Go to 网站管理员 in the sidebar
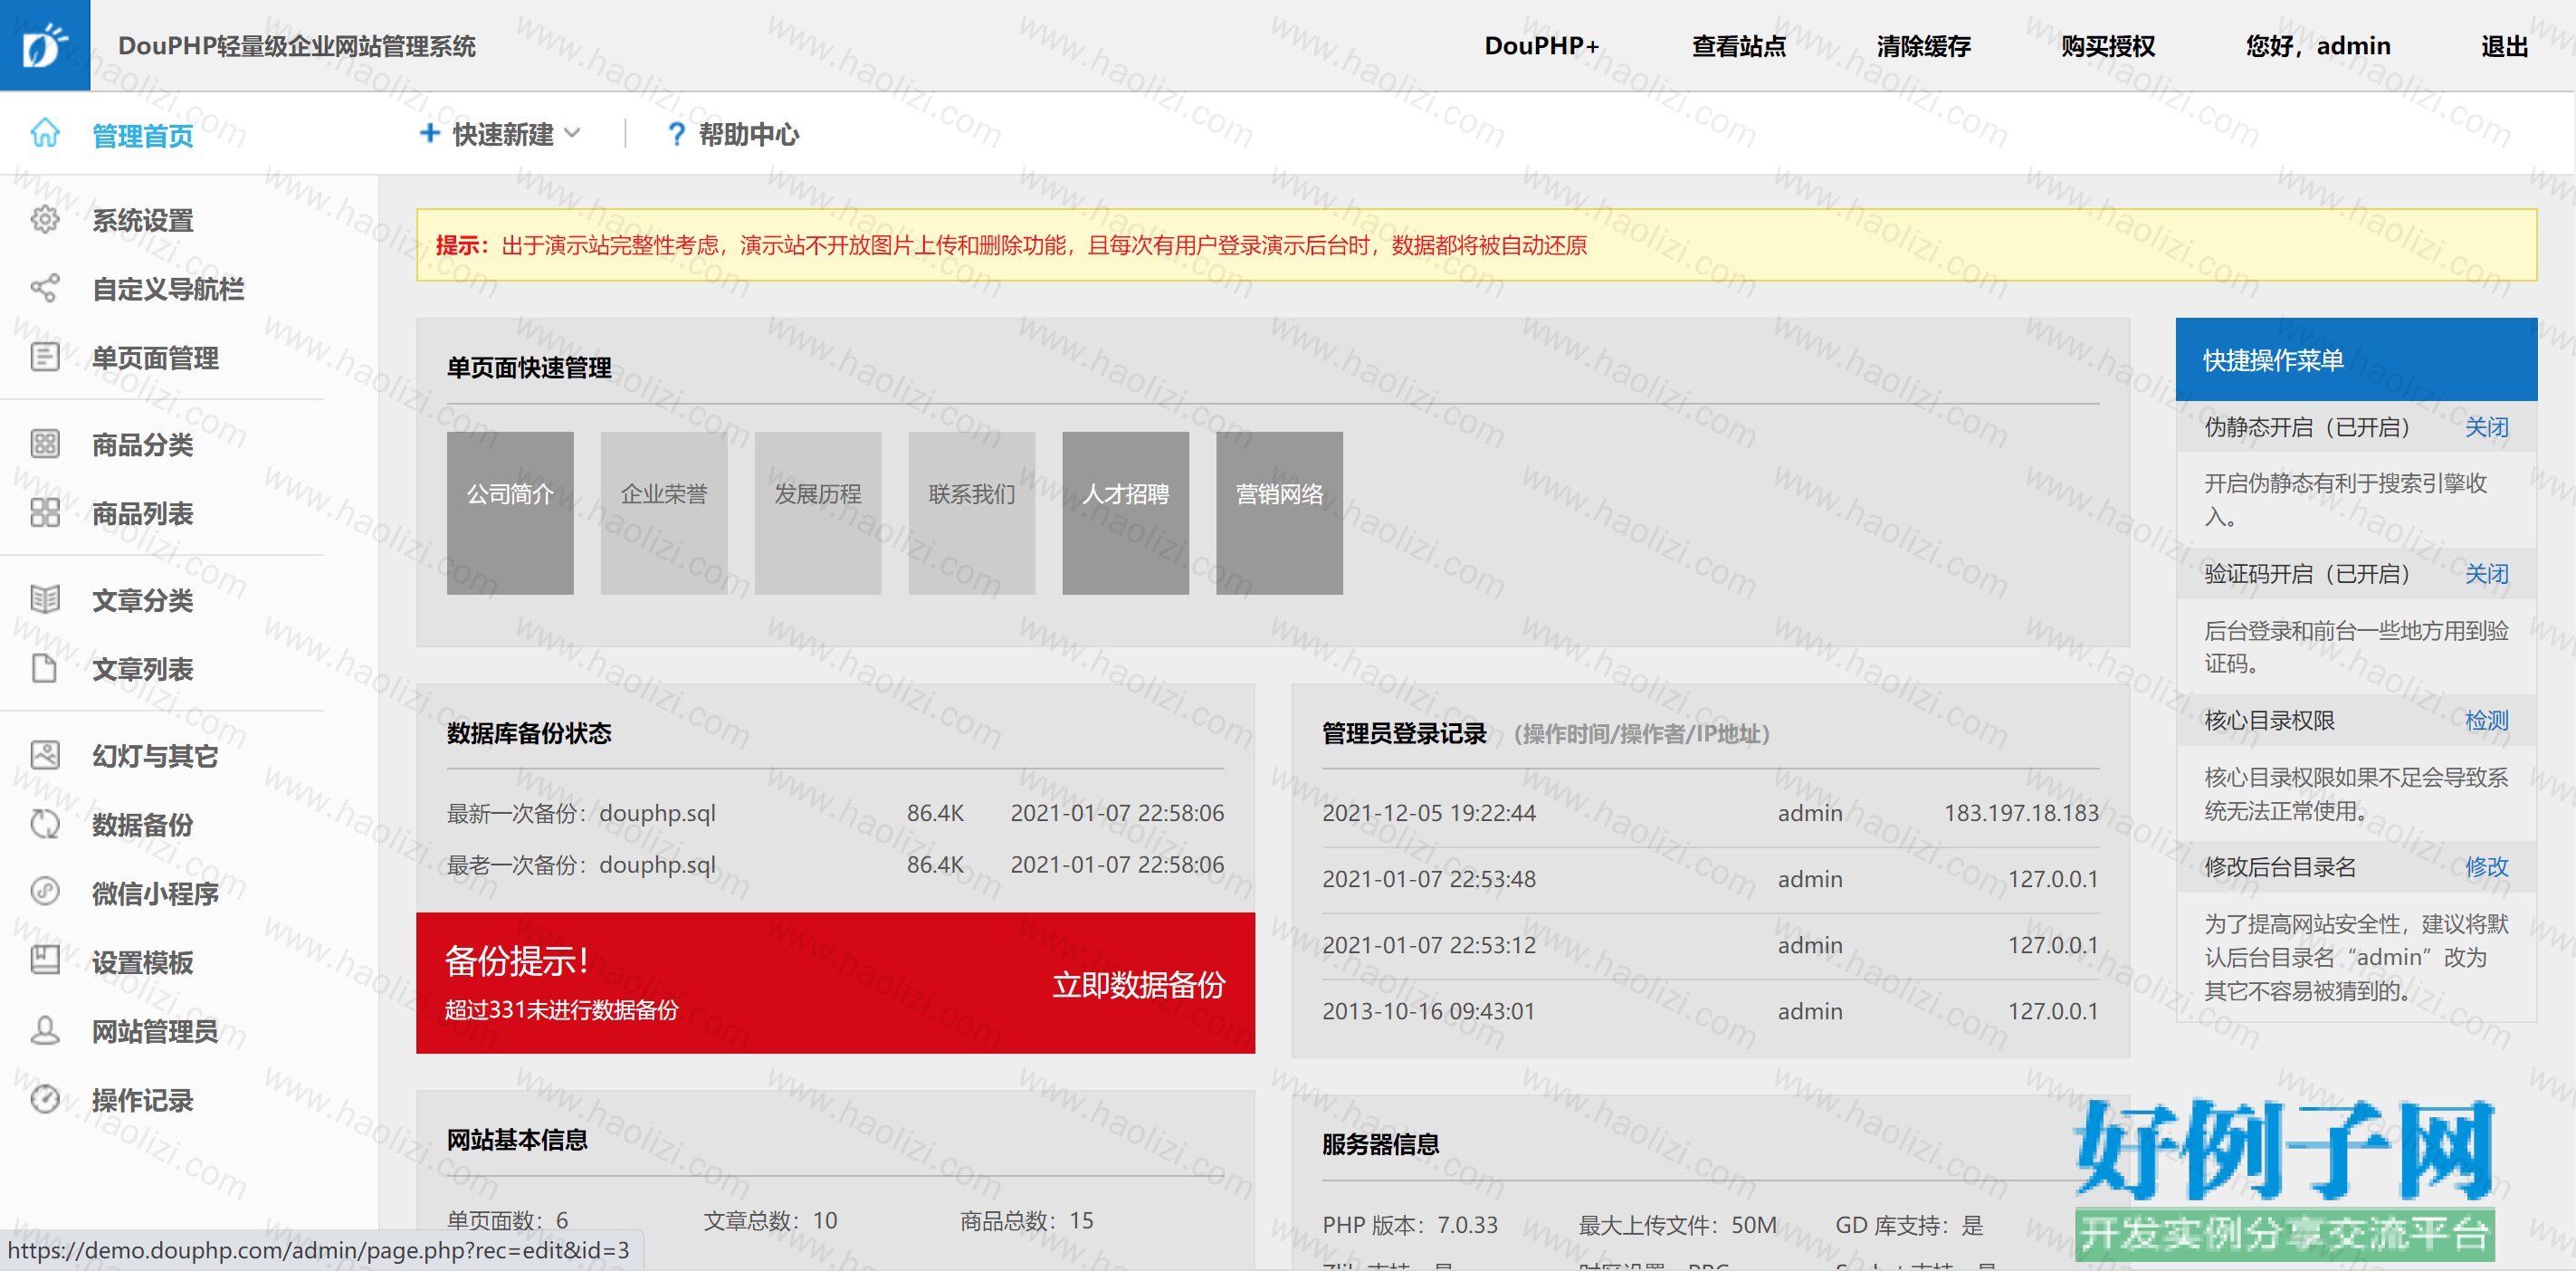 click(x=155, y=1031)
